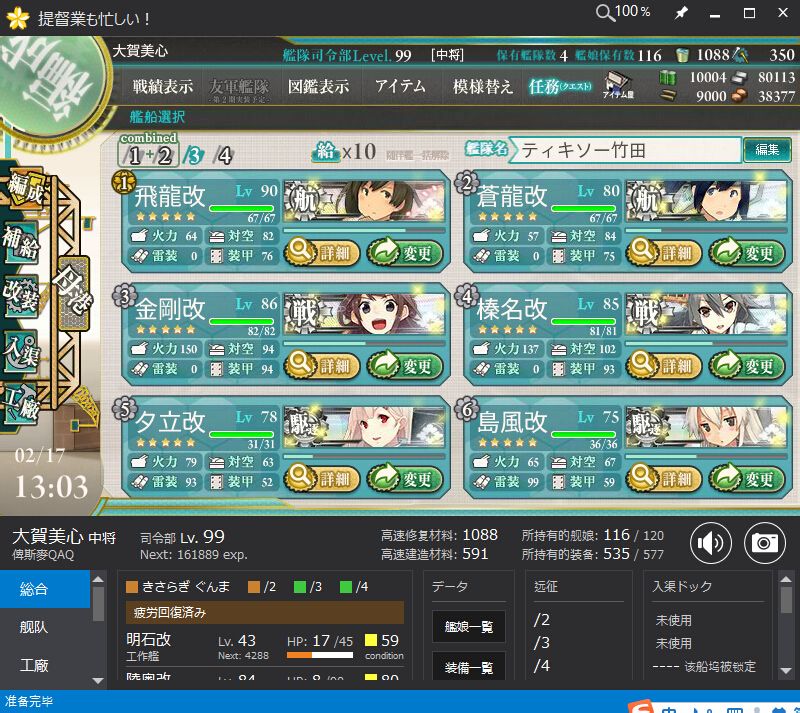Image resolution: width=800 pixels, height=713 pixels.
Task: Click the 飛龍改 ship portrait
Action: 364,201
